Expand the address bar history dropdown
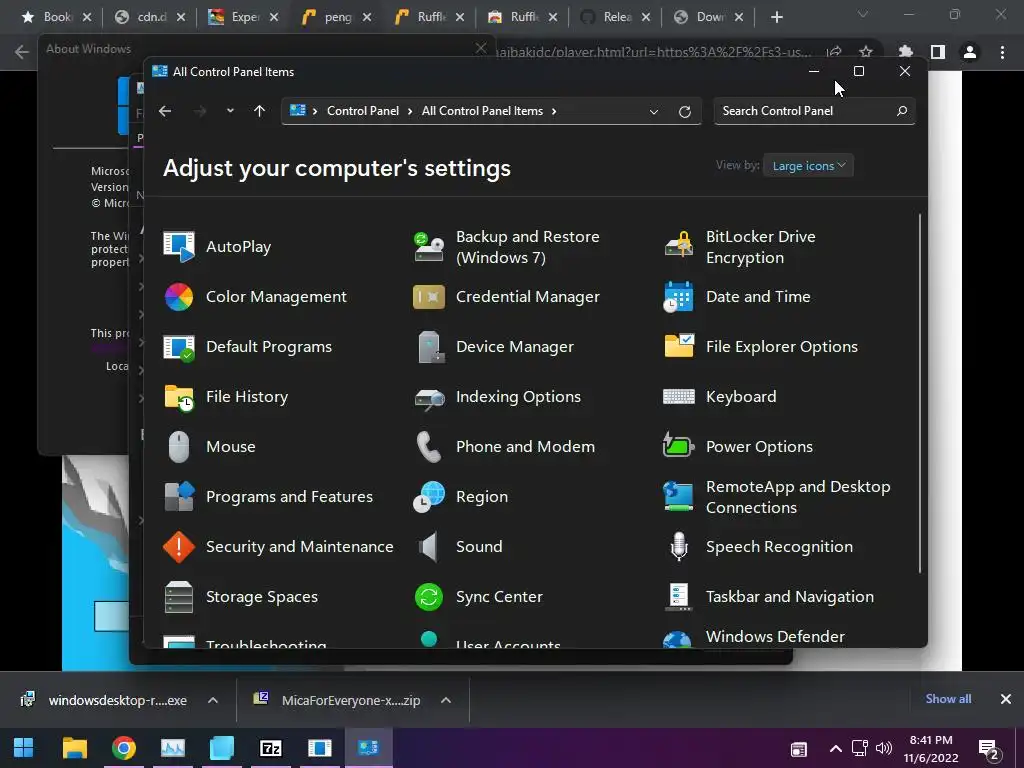This screenshot has width=1024, height=768. (654, 112)
